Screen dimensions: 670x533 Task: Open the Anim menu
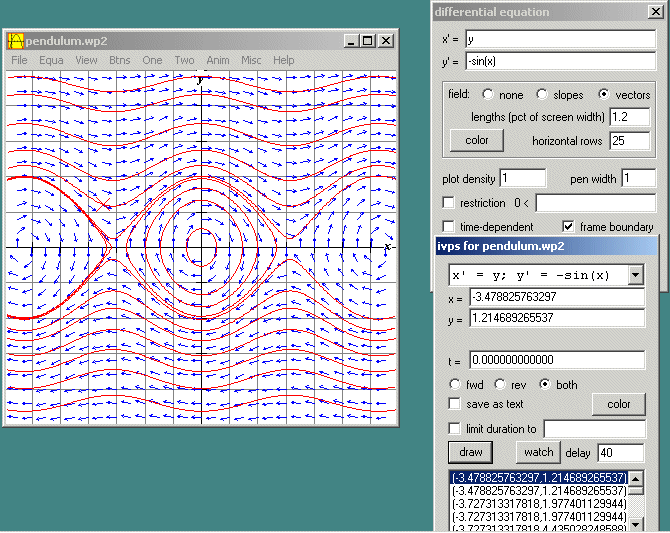[x=217, y=61]
